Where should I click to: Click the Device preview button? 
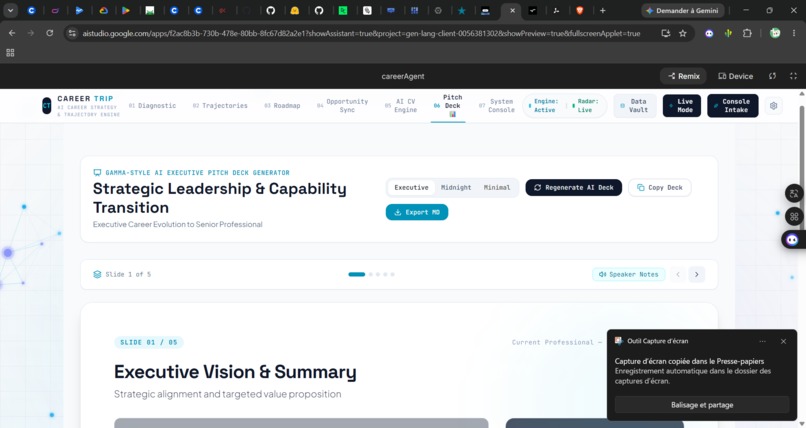(x=736, y=76)
